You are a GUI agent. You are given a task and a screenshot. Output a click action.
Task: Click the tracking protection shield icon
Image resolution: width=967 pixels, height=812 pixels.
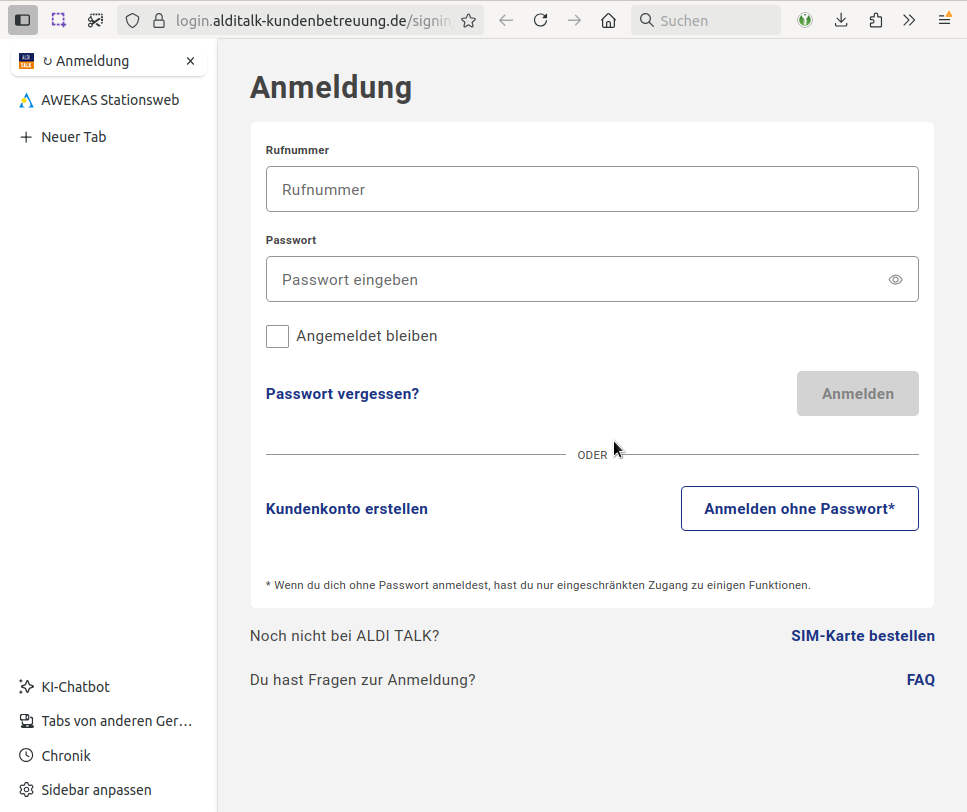tap(133, 20)
